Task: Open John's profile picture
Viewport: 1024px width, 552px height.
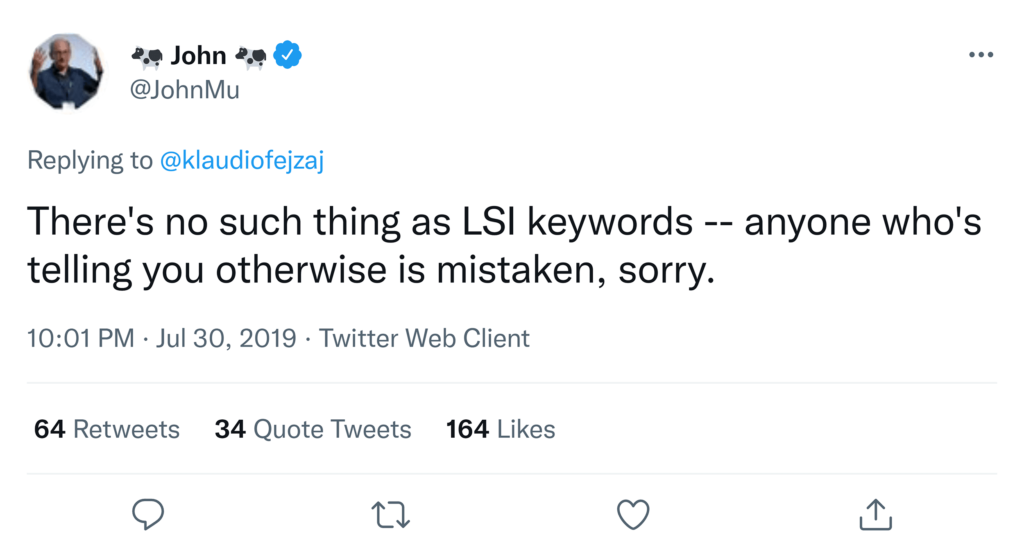Action: tap(66, 71)
